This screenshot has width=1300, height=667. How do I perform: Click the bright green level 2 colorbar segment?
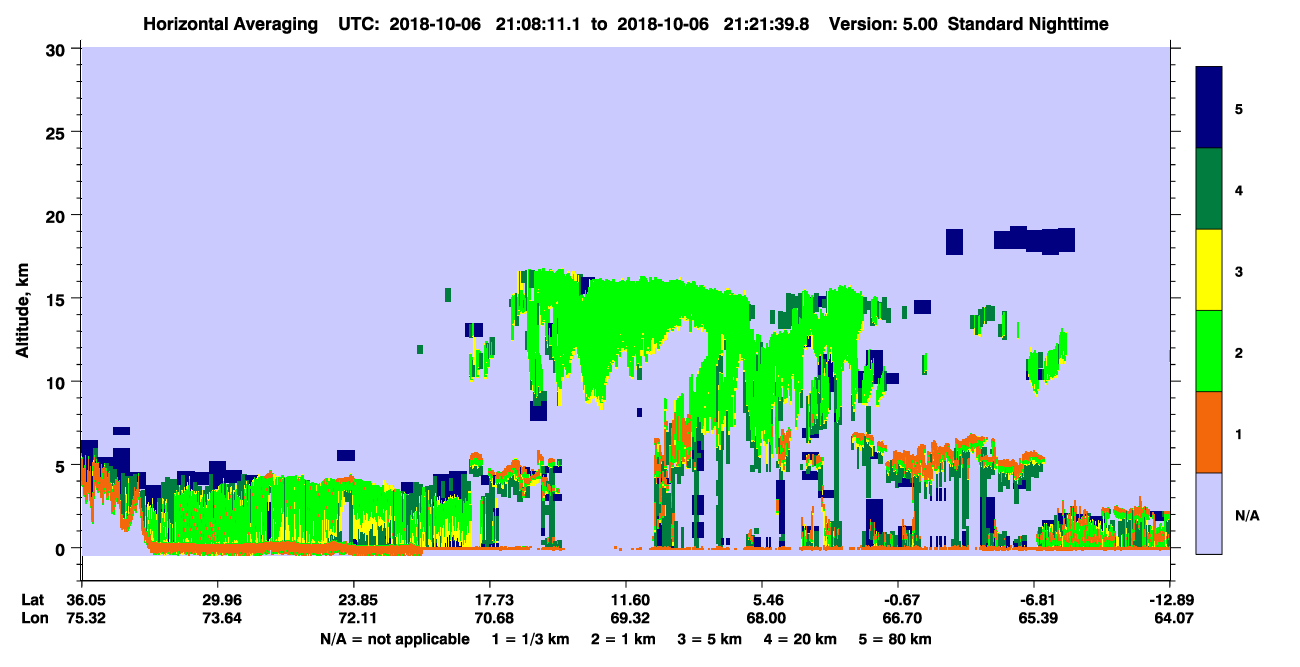(1209, 351)
